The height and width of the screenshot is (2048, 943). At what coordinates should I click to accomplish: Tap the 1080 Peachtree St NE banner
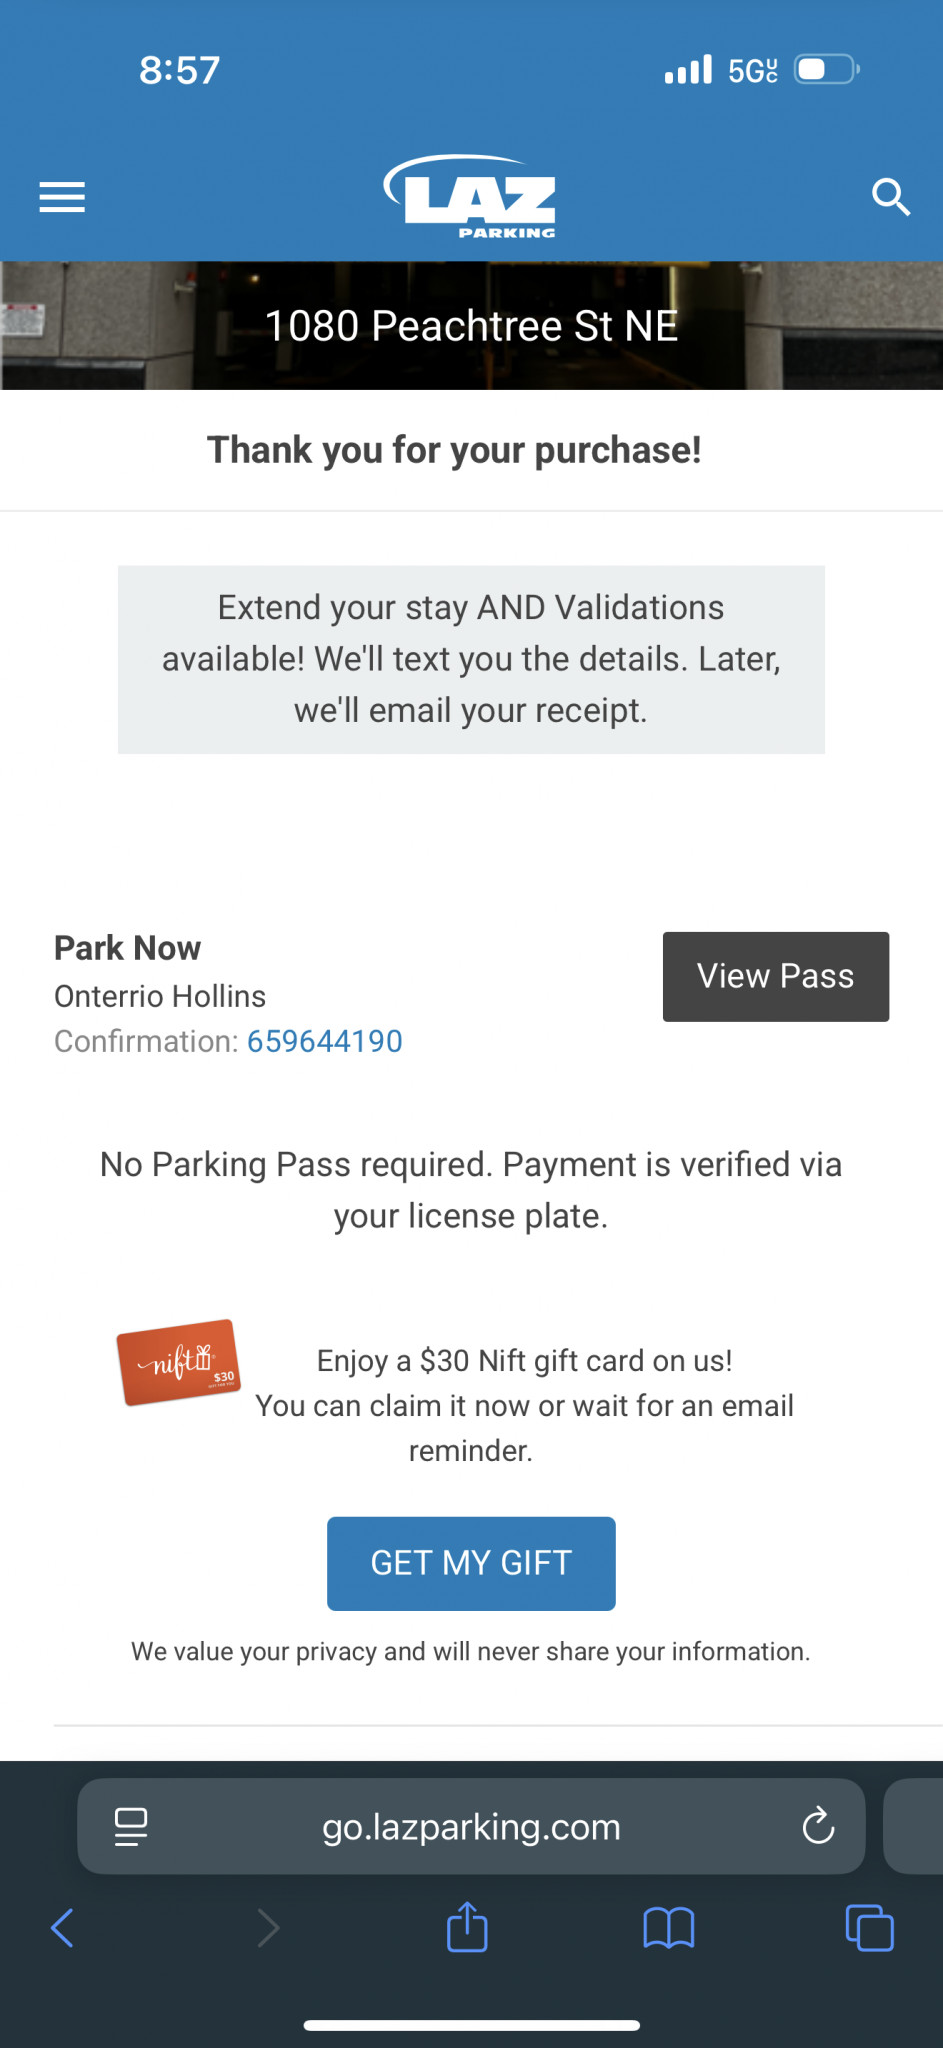click(471, 326)
